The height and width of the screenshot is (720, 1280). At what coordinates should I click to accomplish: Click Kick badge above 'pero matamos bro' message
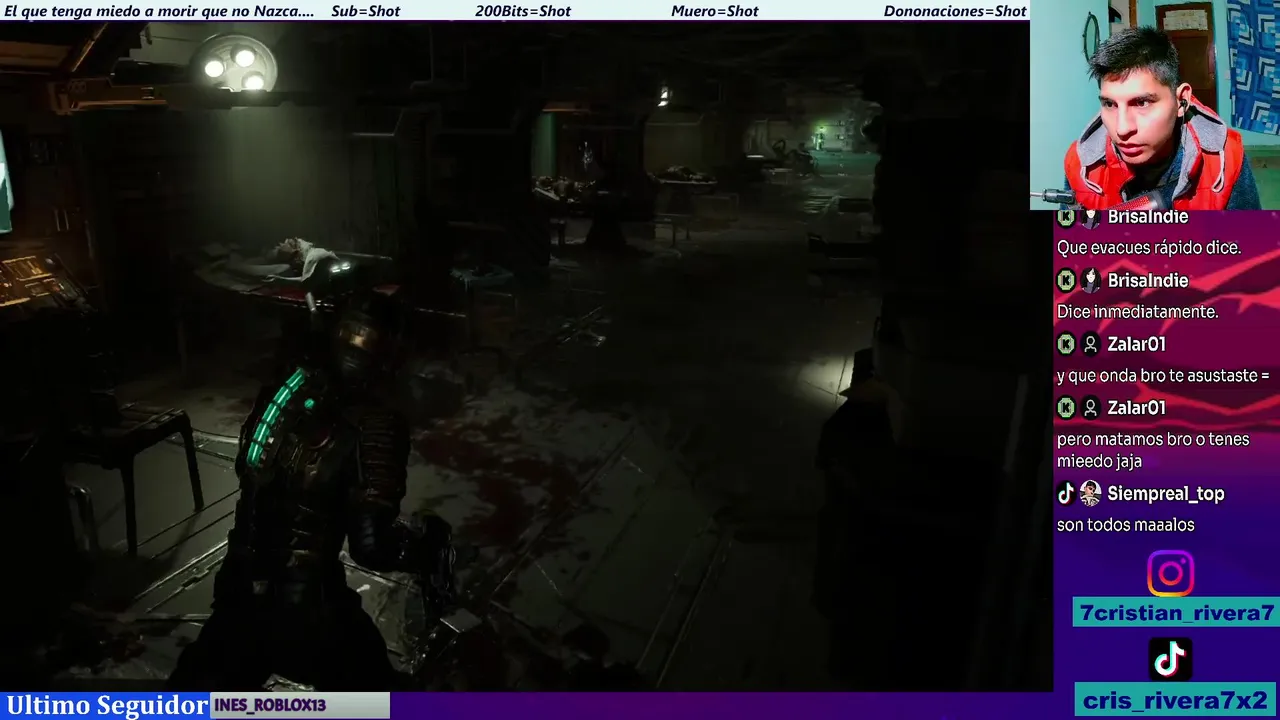coord(1066,408)
